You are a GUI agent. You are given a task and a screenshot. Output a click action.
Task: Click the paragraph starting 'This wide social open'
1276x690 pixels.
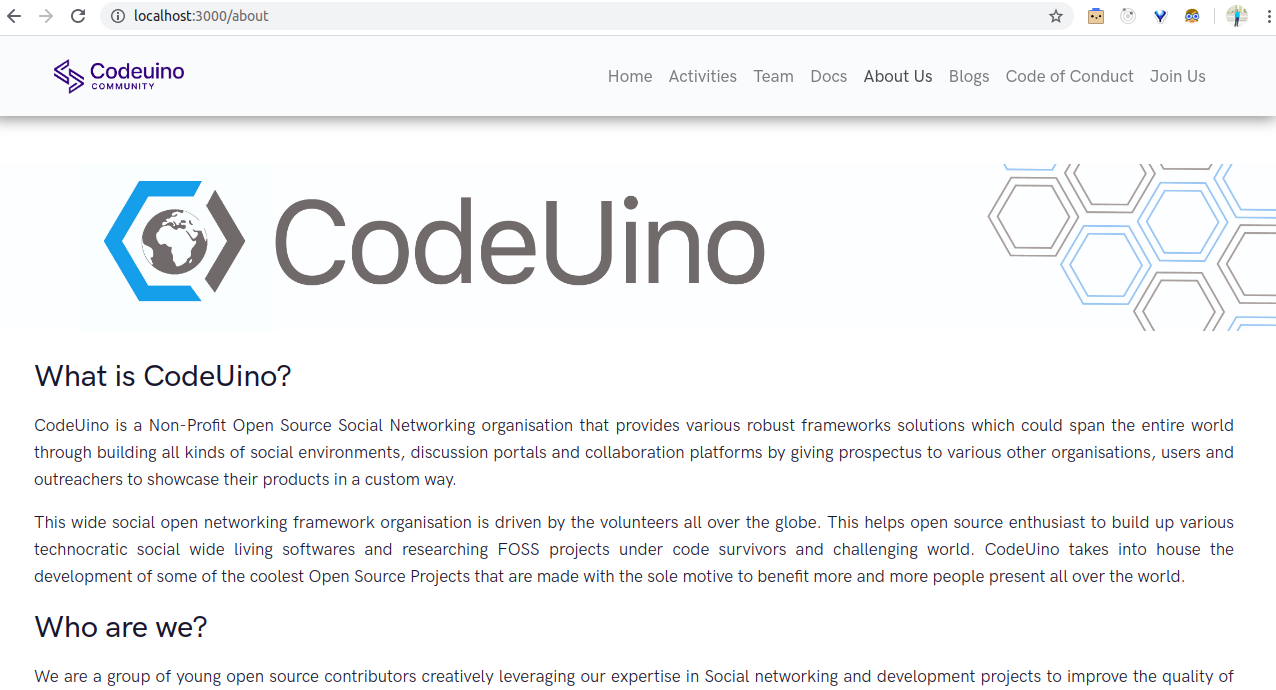coord(634,549)
